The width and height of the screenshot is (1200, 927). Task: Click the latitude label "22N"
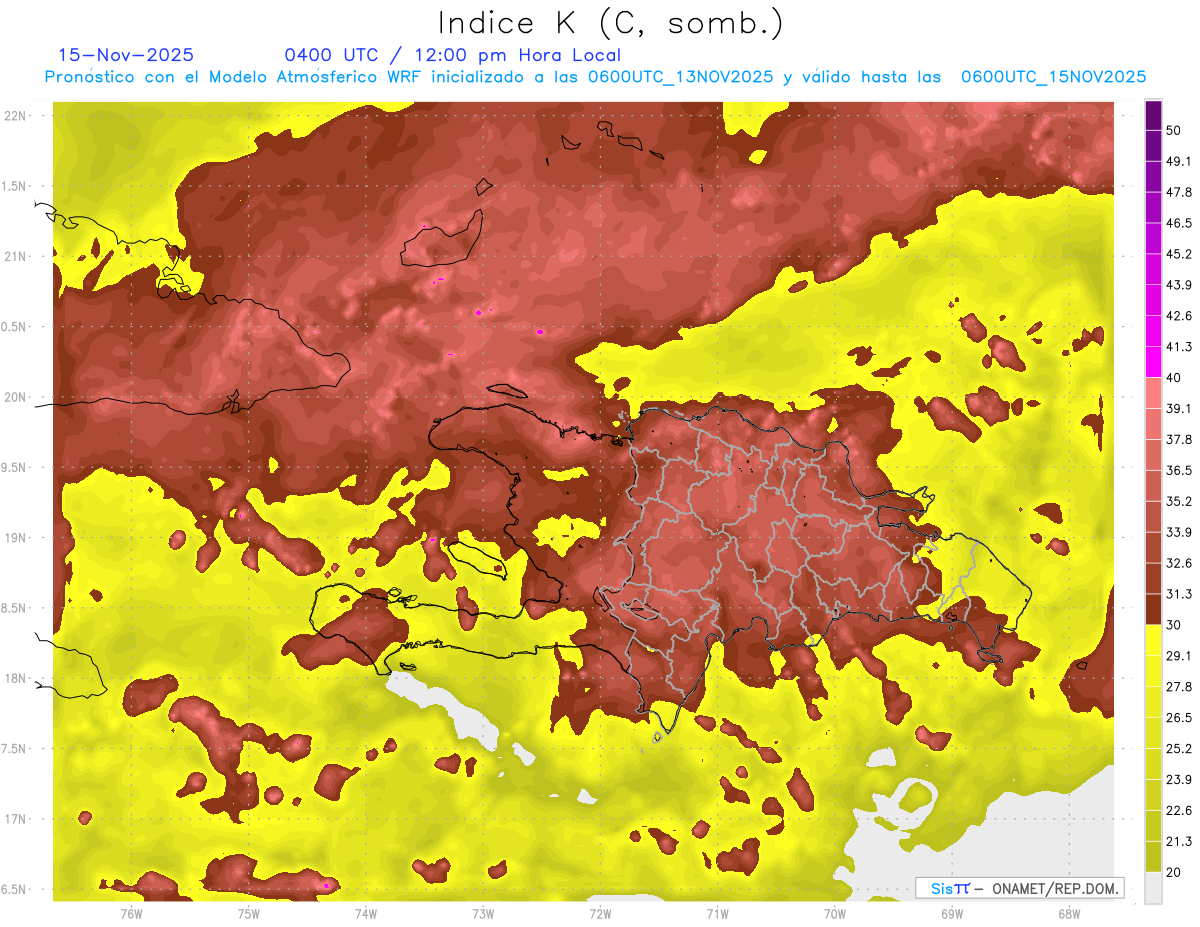click(x=15, y=116)
